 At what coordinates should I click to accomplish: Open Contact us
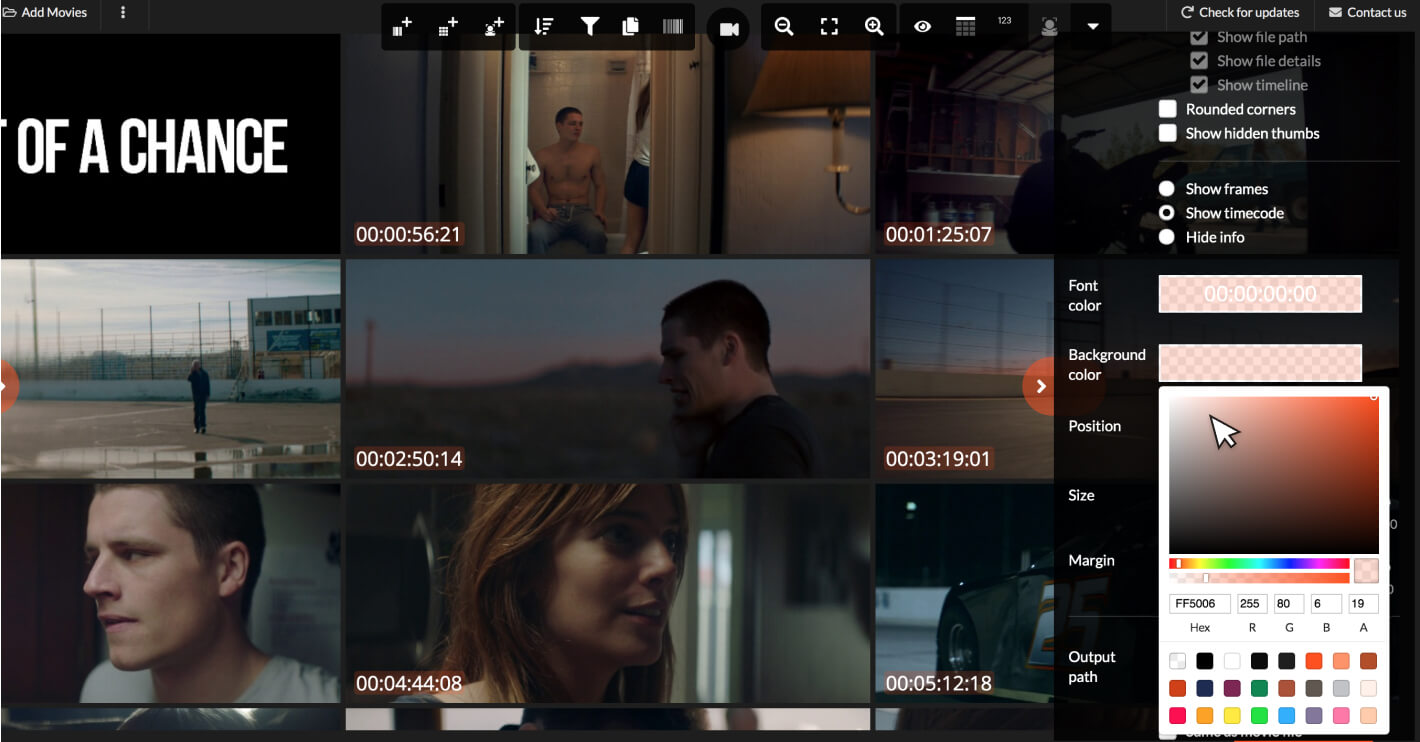pyautogui.click(x=1367, y=12)
